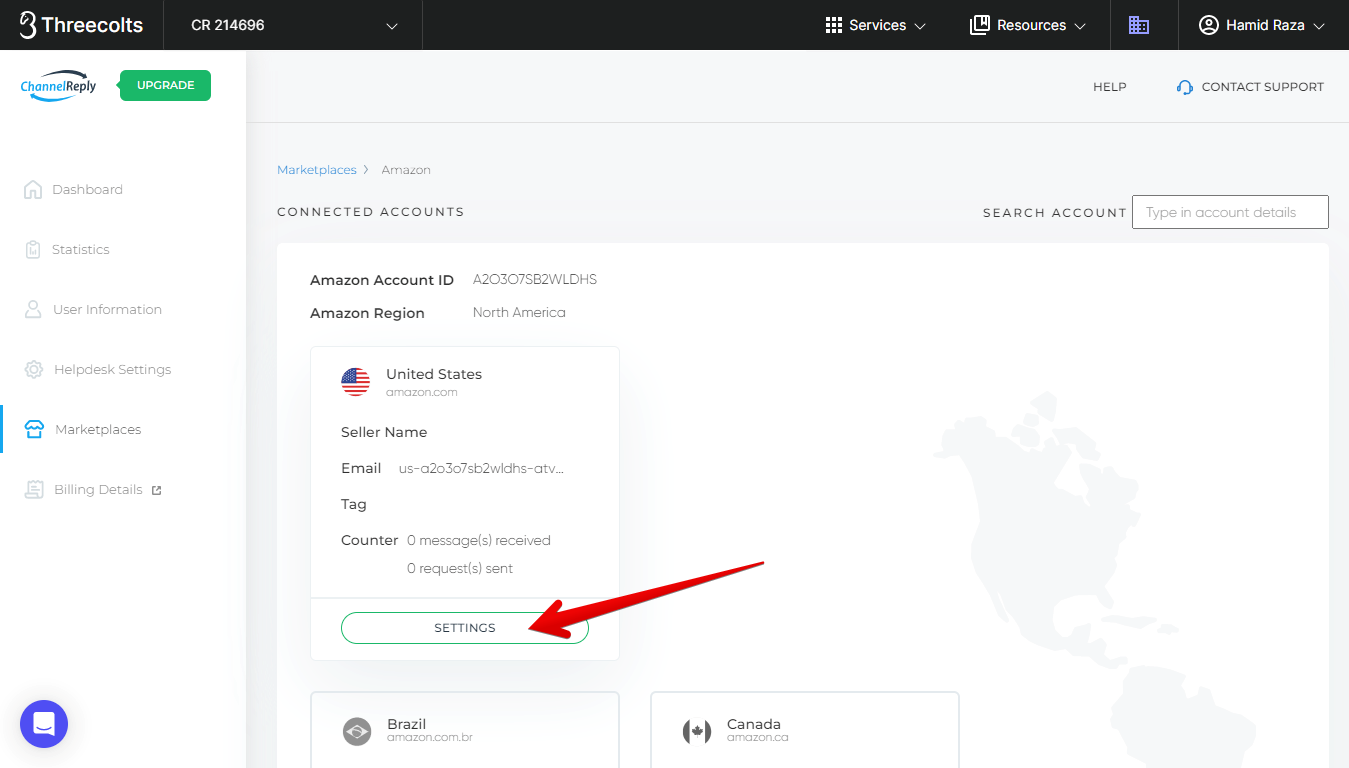The image size is (1349, 768).
Task: Click the amazon.com text under United States
Action: point(422,392)
